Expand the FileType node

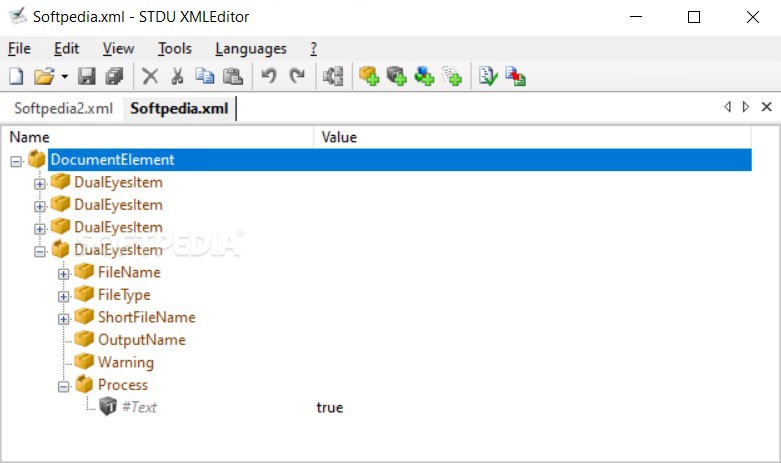63,296
